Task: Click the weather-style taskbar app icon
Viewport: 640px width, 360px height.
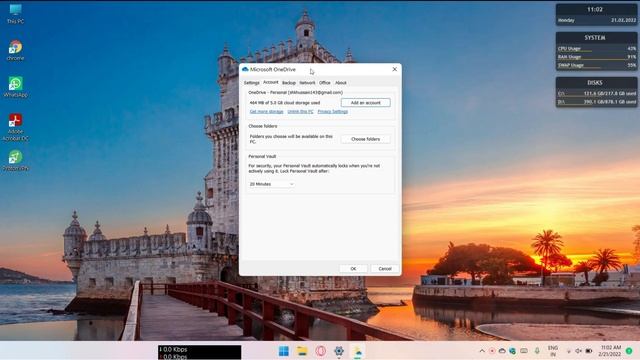Action: click(358, 351)
